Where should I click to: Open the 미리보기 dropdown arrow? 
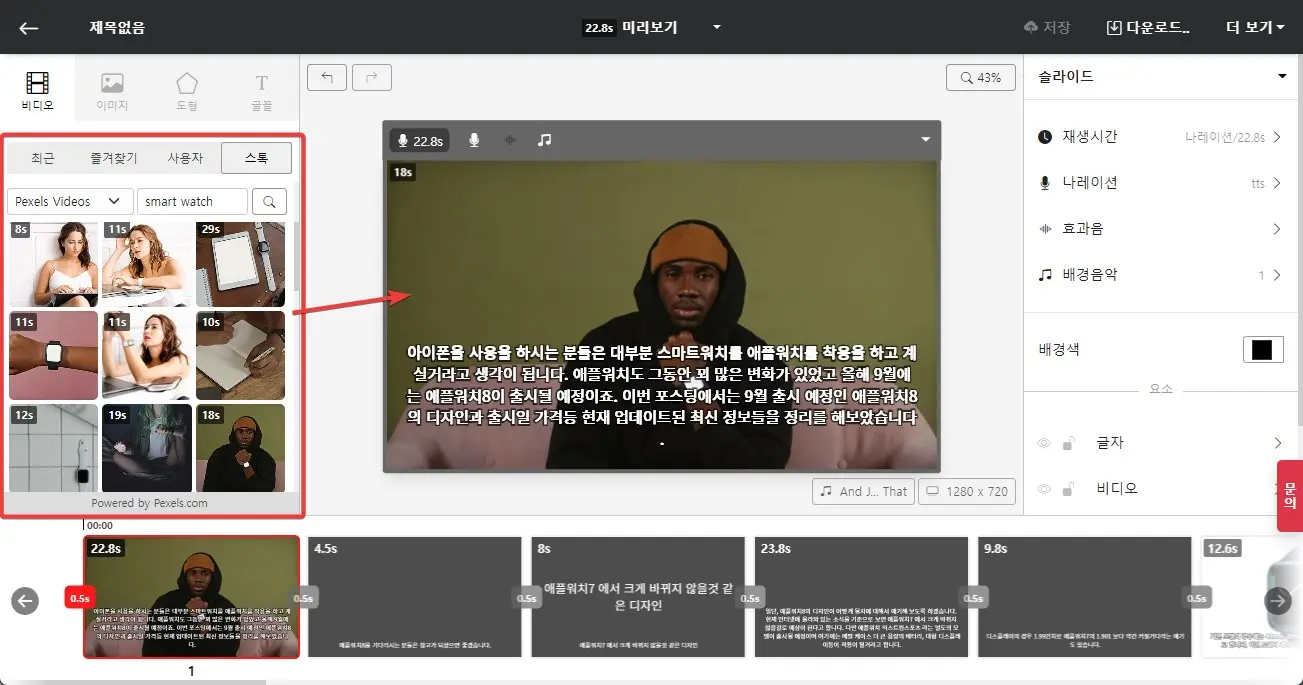point(717,28)
